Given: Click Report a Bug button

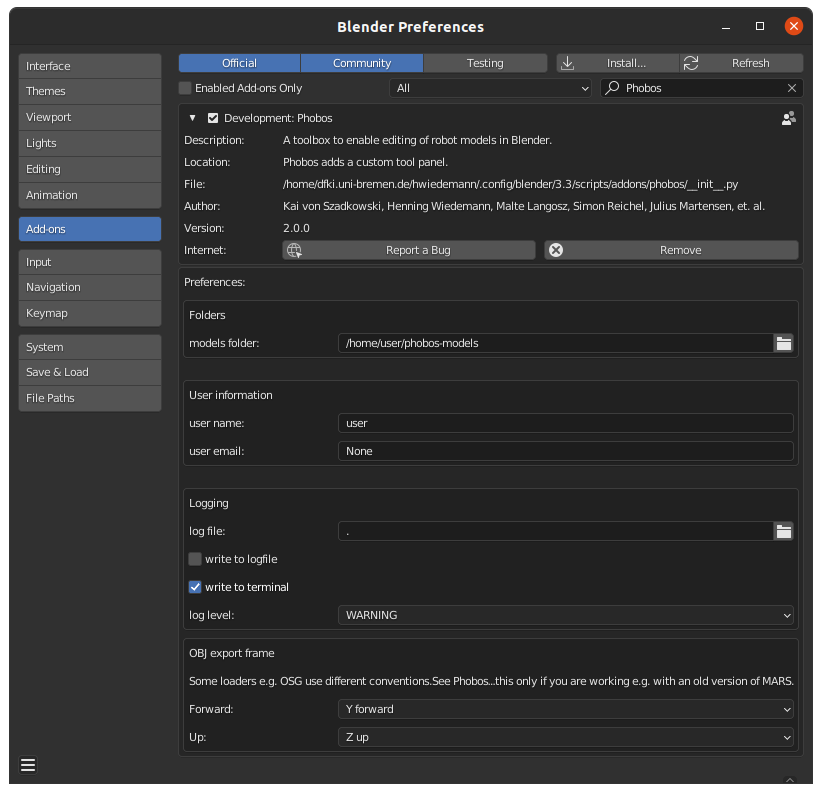Looking at the screenshot, I should pos(409,251).
